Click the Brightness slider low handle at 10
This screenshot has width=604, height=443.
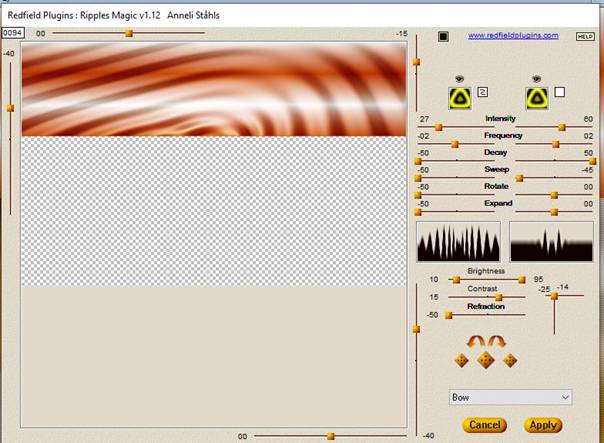(456, 280)
